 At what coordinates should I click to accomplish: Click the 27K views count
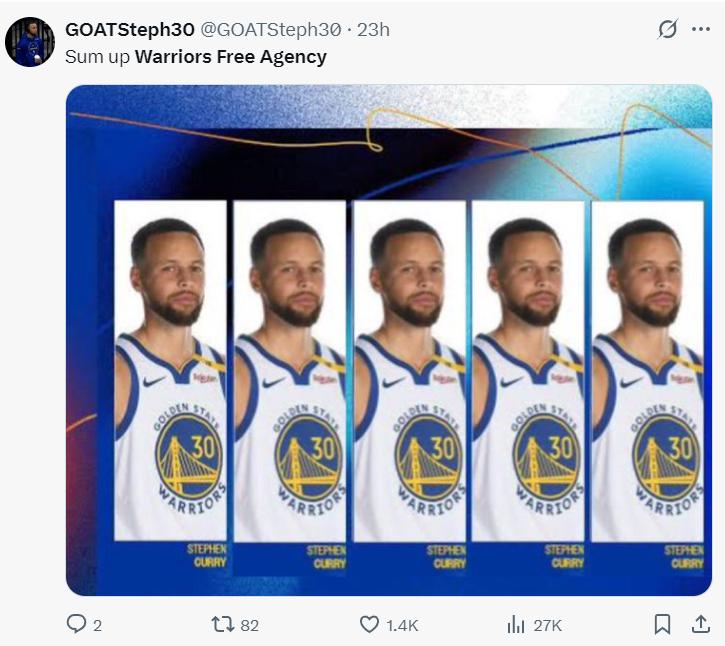click(x=547, y=626)
